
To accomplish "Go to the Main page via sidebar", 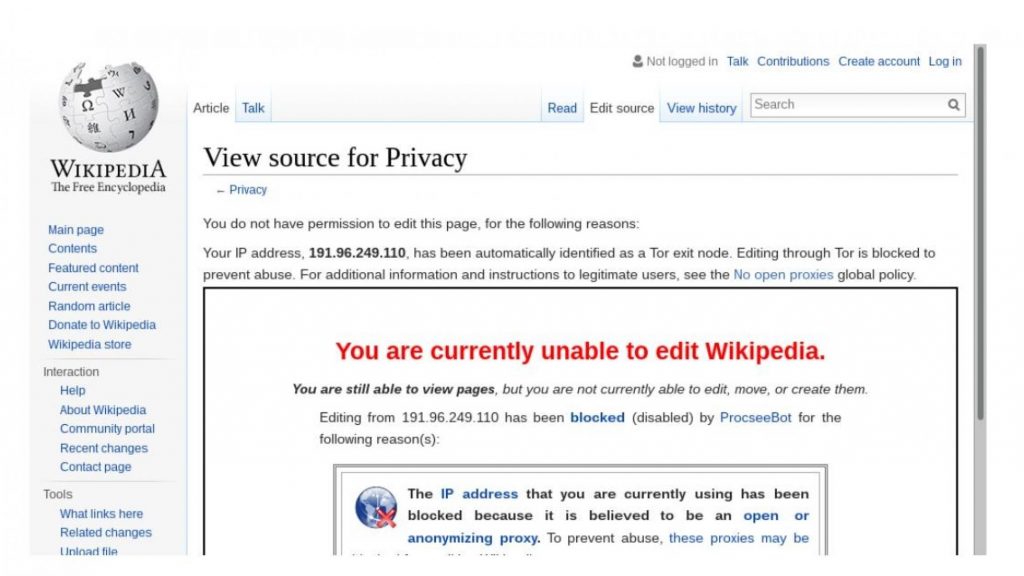I will tap(75, 229).
